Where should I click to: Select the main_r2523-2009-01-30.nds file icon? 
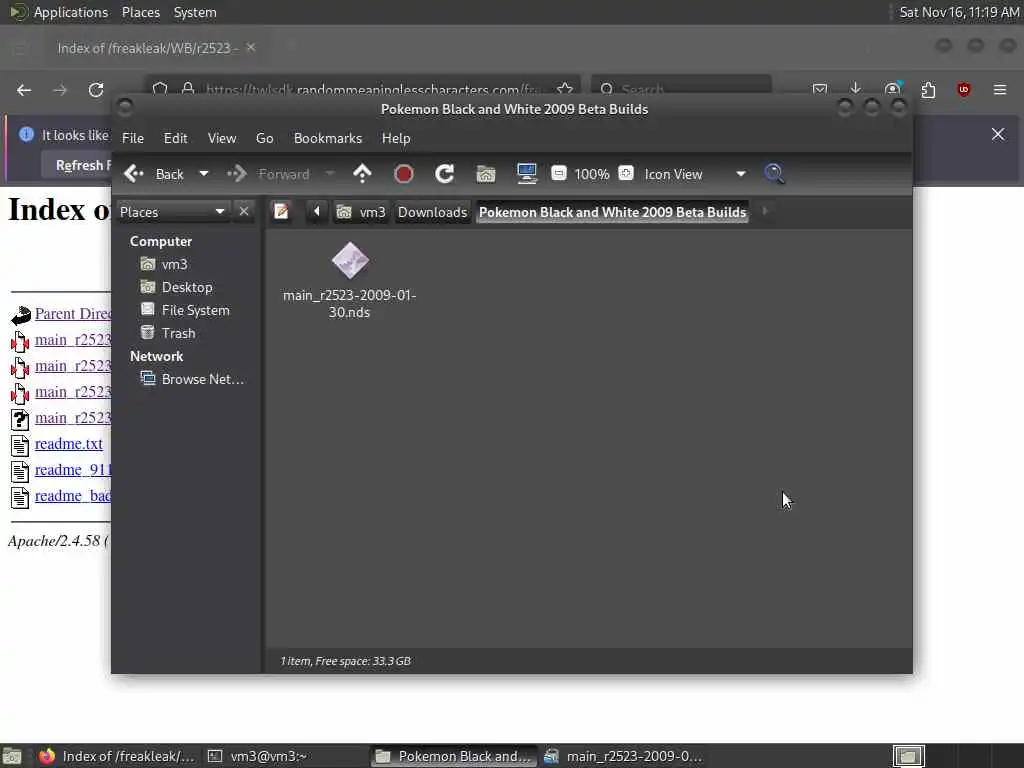tap(350, 261)
